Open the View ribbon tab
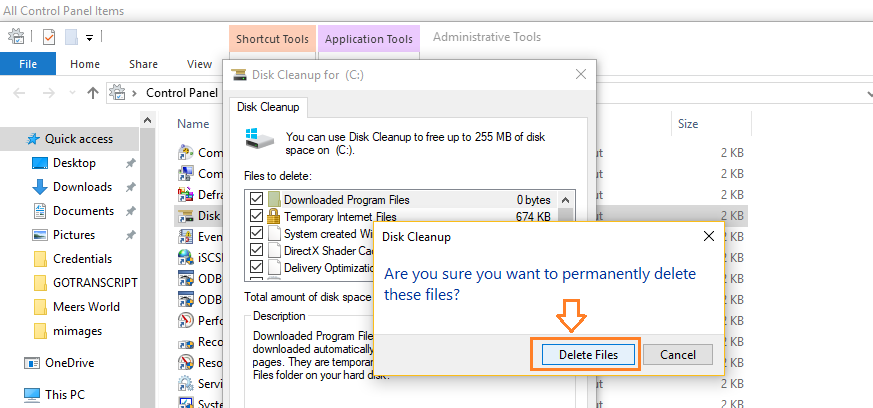 coord(199,64)
